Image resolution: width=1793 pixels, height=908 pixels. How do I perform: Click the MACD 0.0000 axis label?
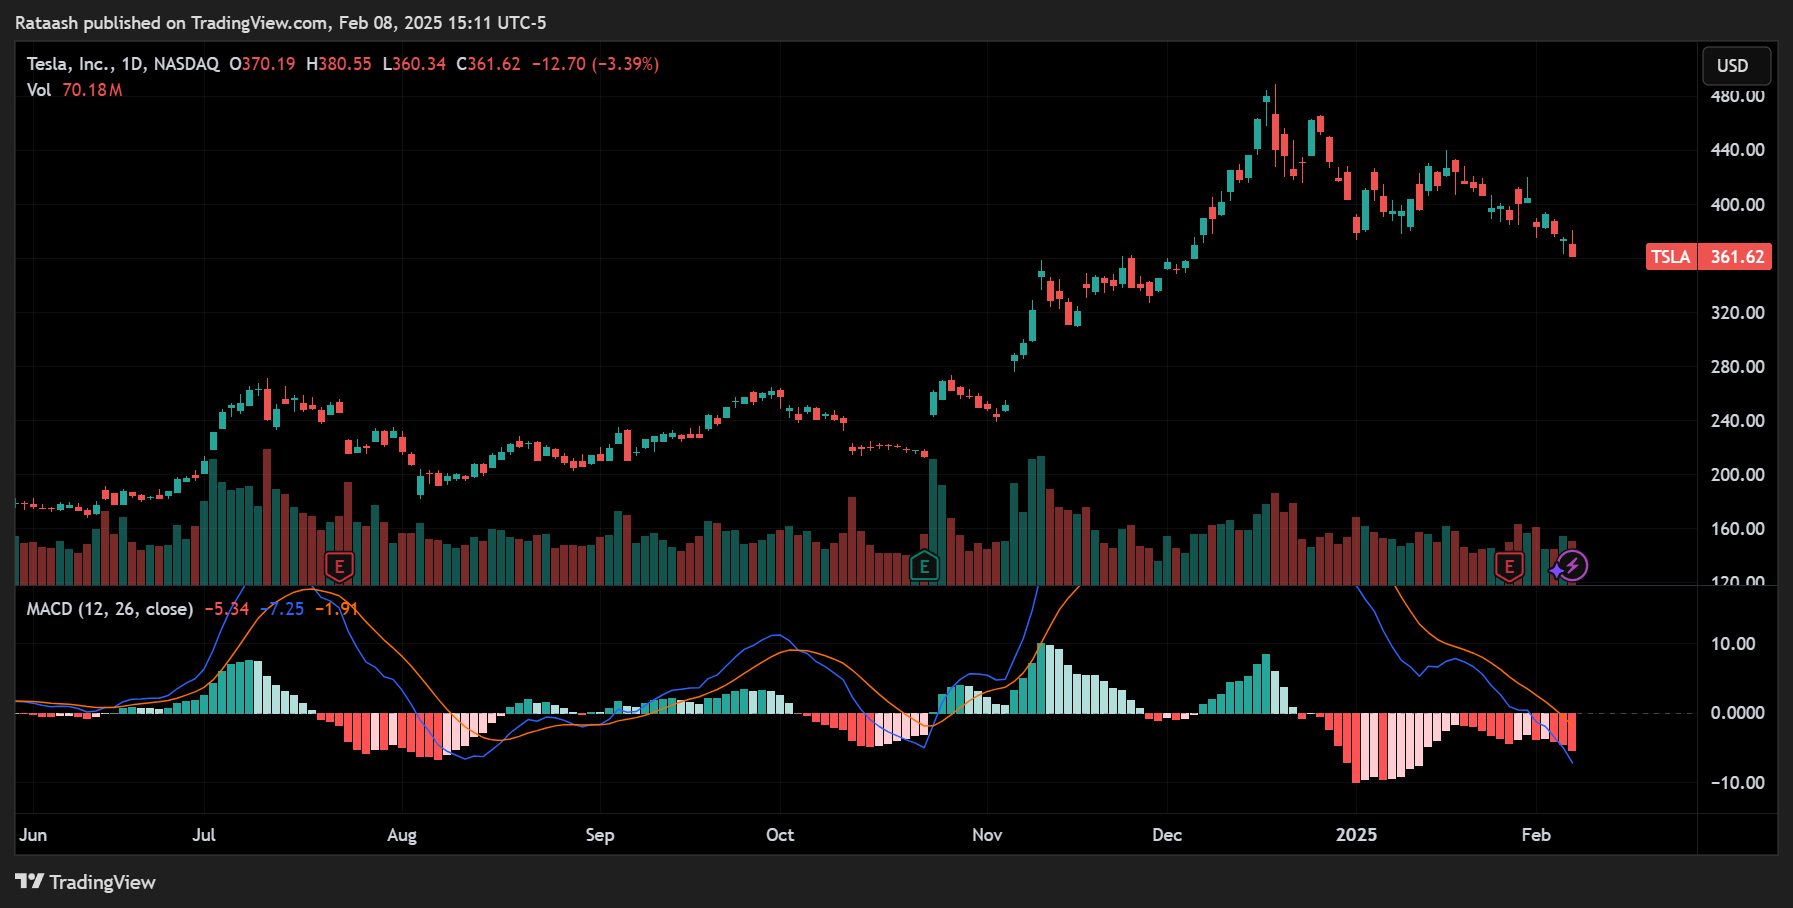pyautogui.click(x=1737, y=713)
